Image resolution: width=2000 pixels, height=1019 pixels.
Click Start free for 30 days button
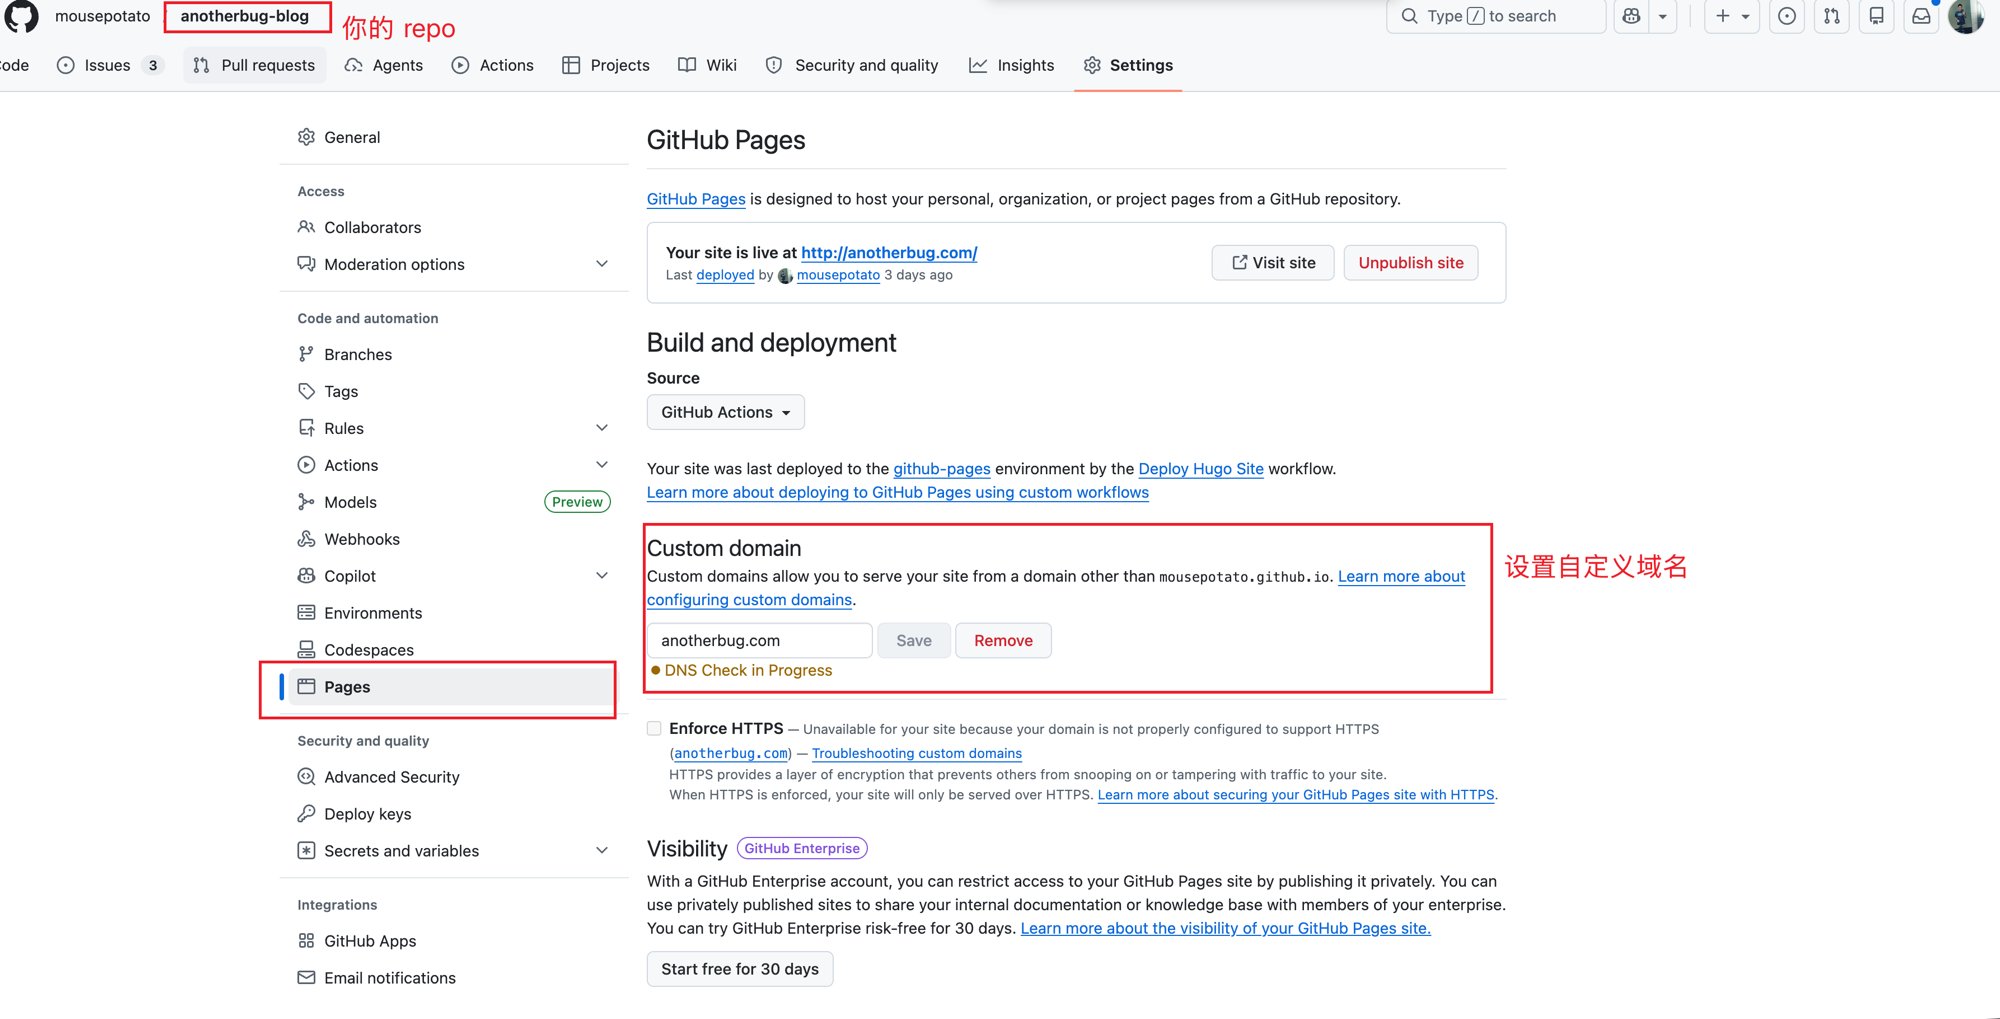740,969
